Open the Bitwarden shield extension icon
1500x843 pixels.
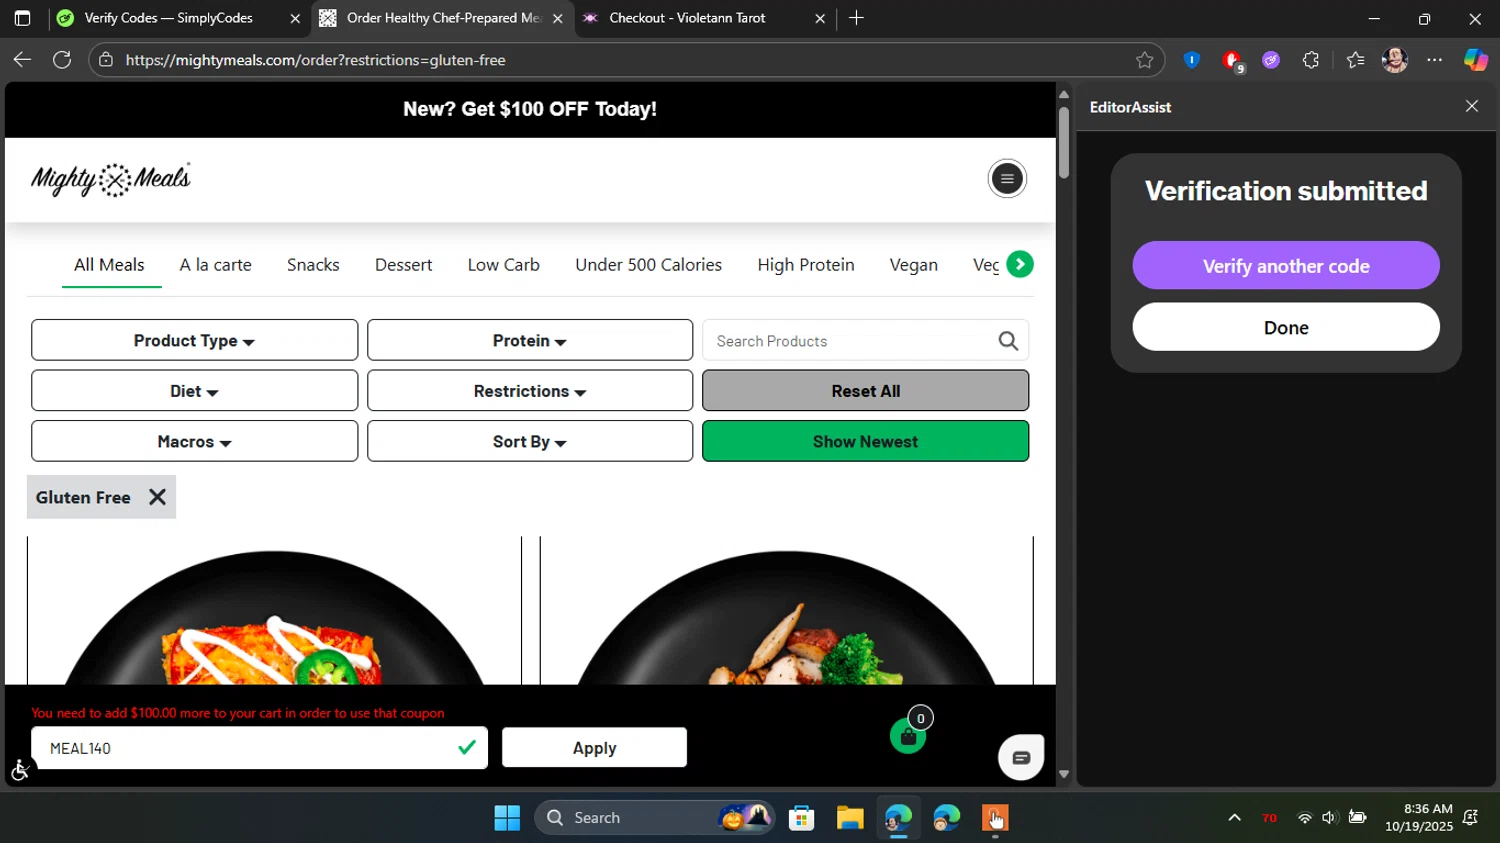click(1191, 60)
